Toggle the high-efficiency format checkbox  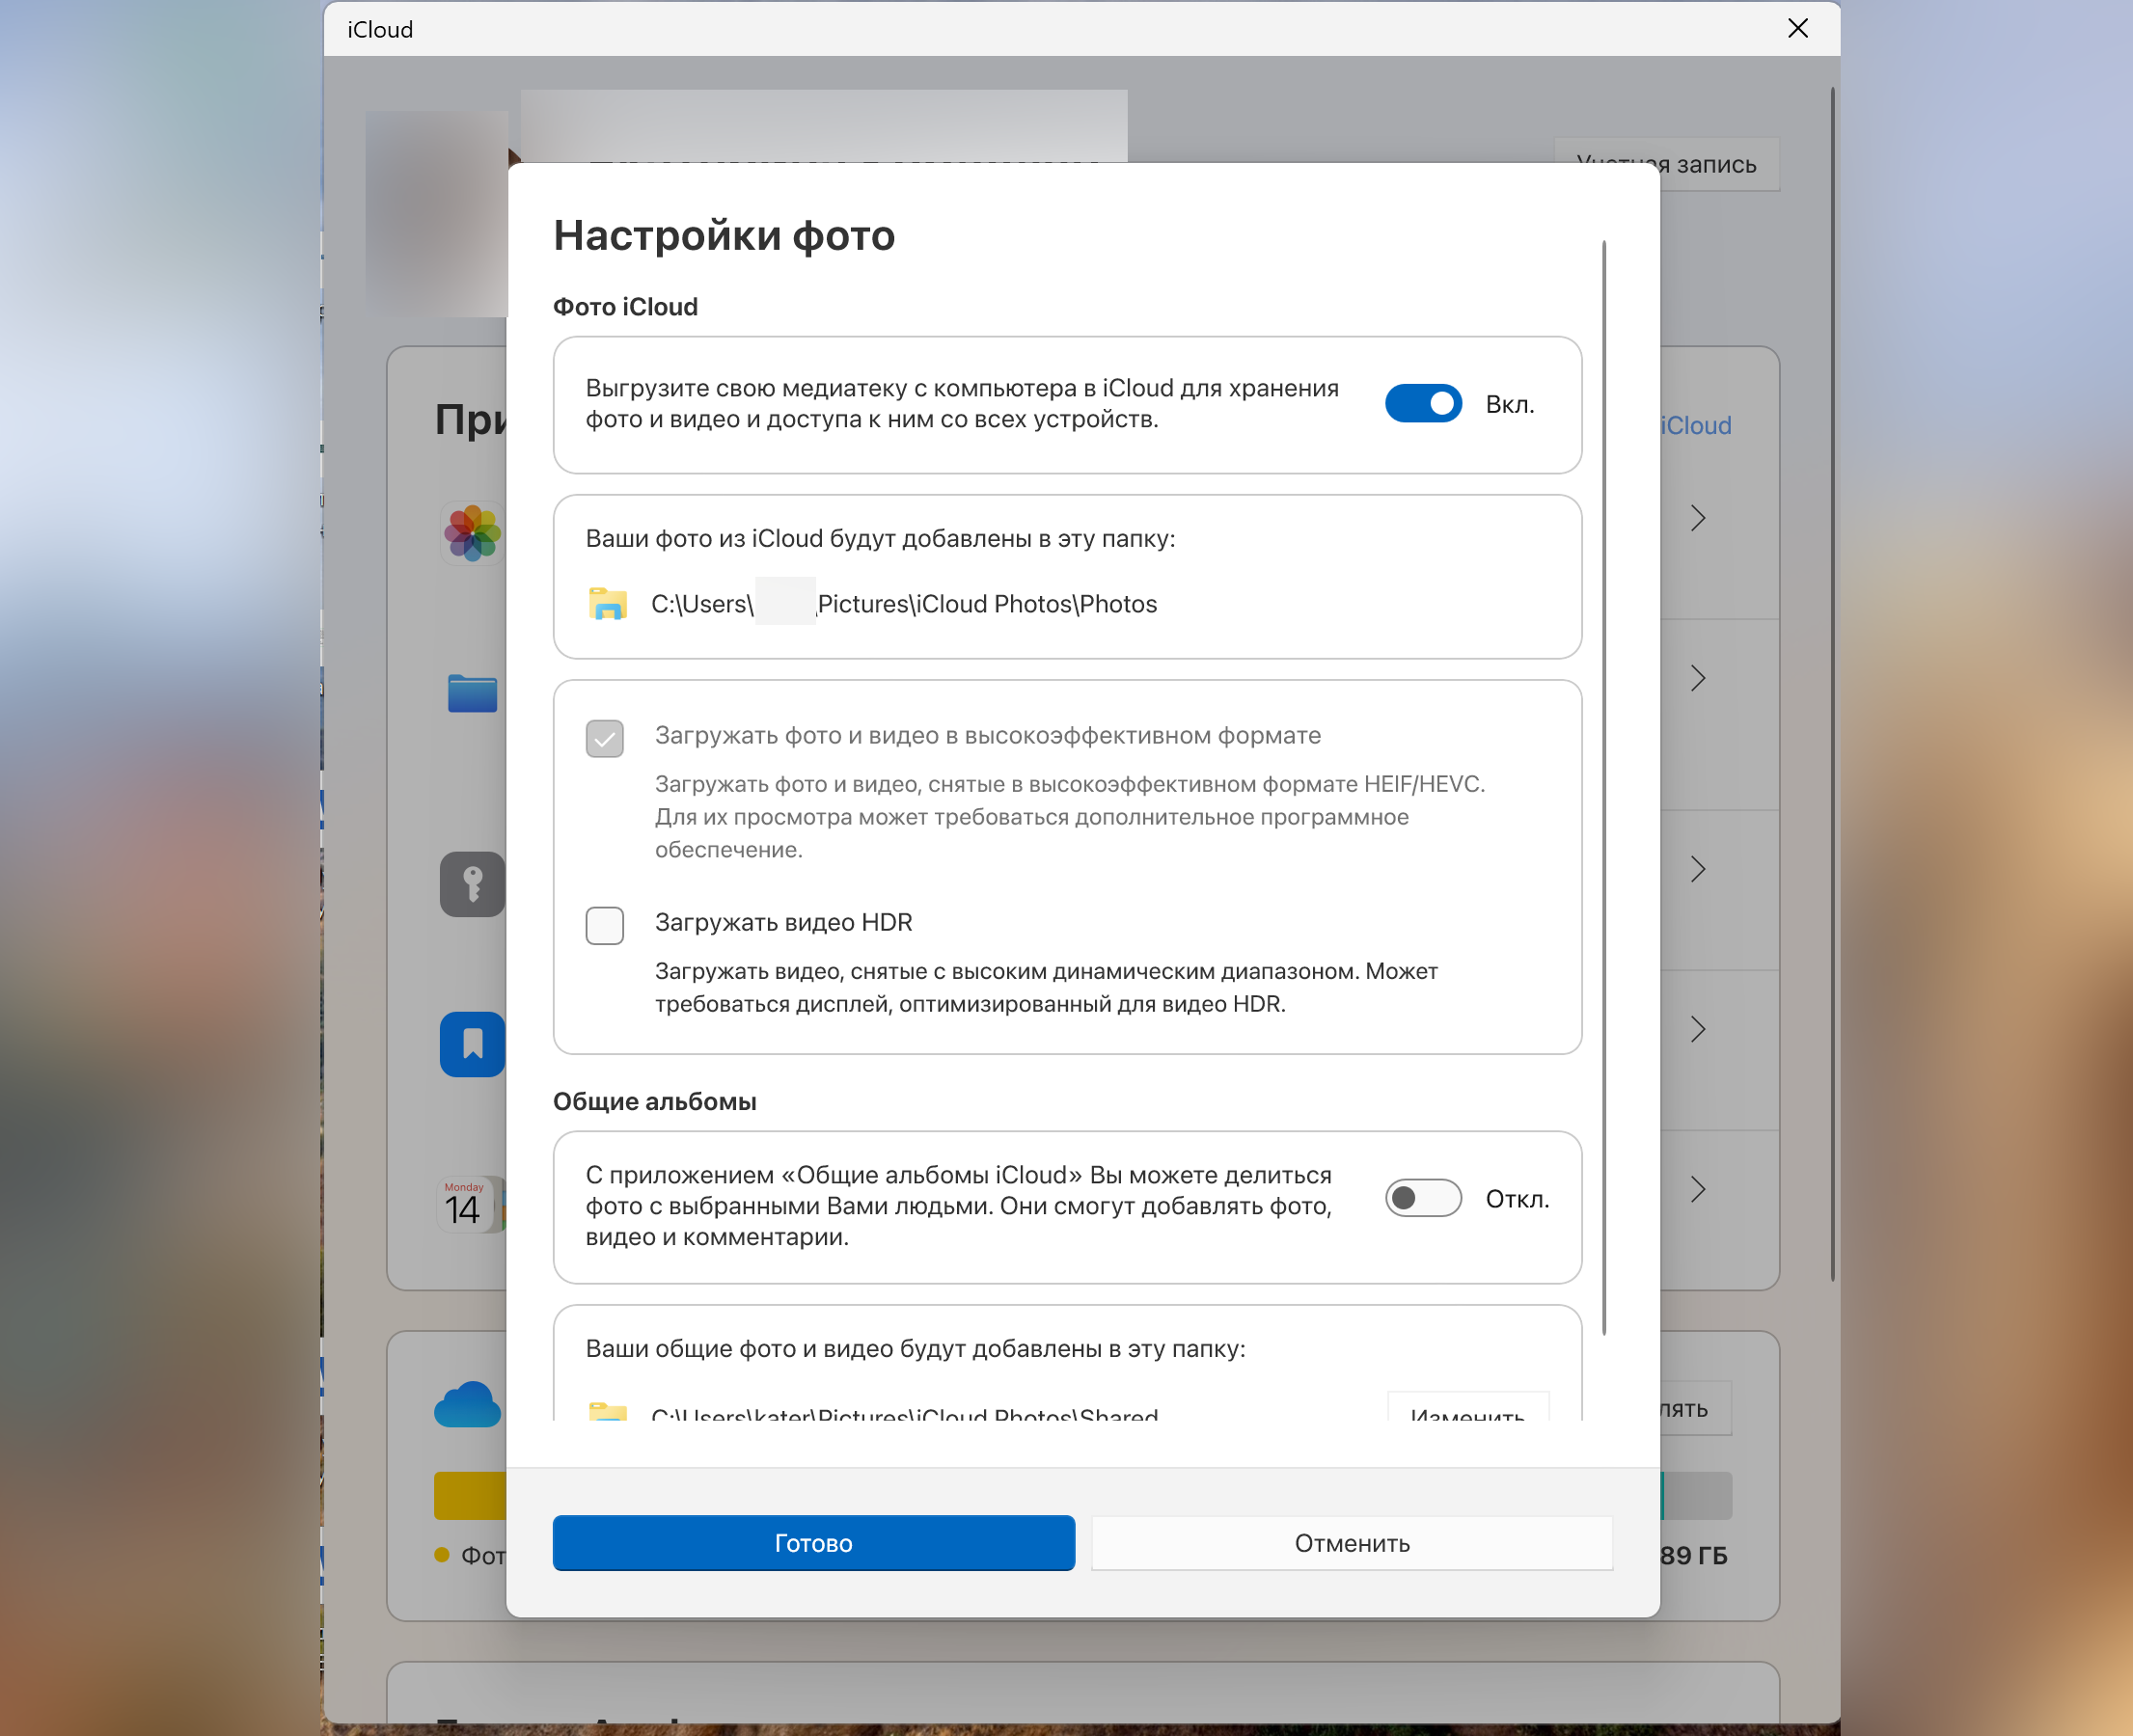point(604,739)
